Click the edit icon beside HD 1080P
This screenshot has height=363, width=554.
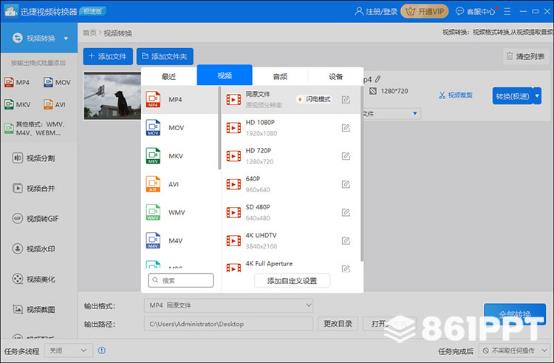point(346,128)
